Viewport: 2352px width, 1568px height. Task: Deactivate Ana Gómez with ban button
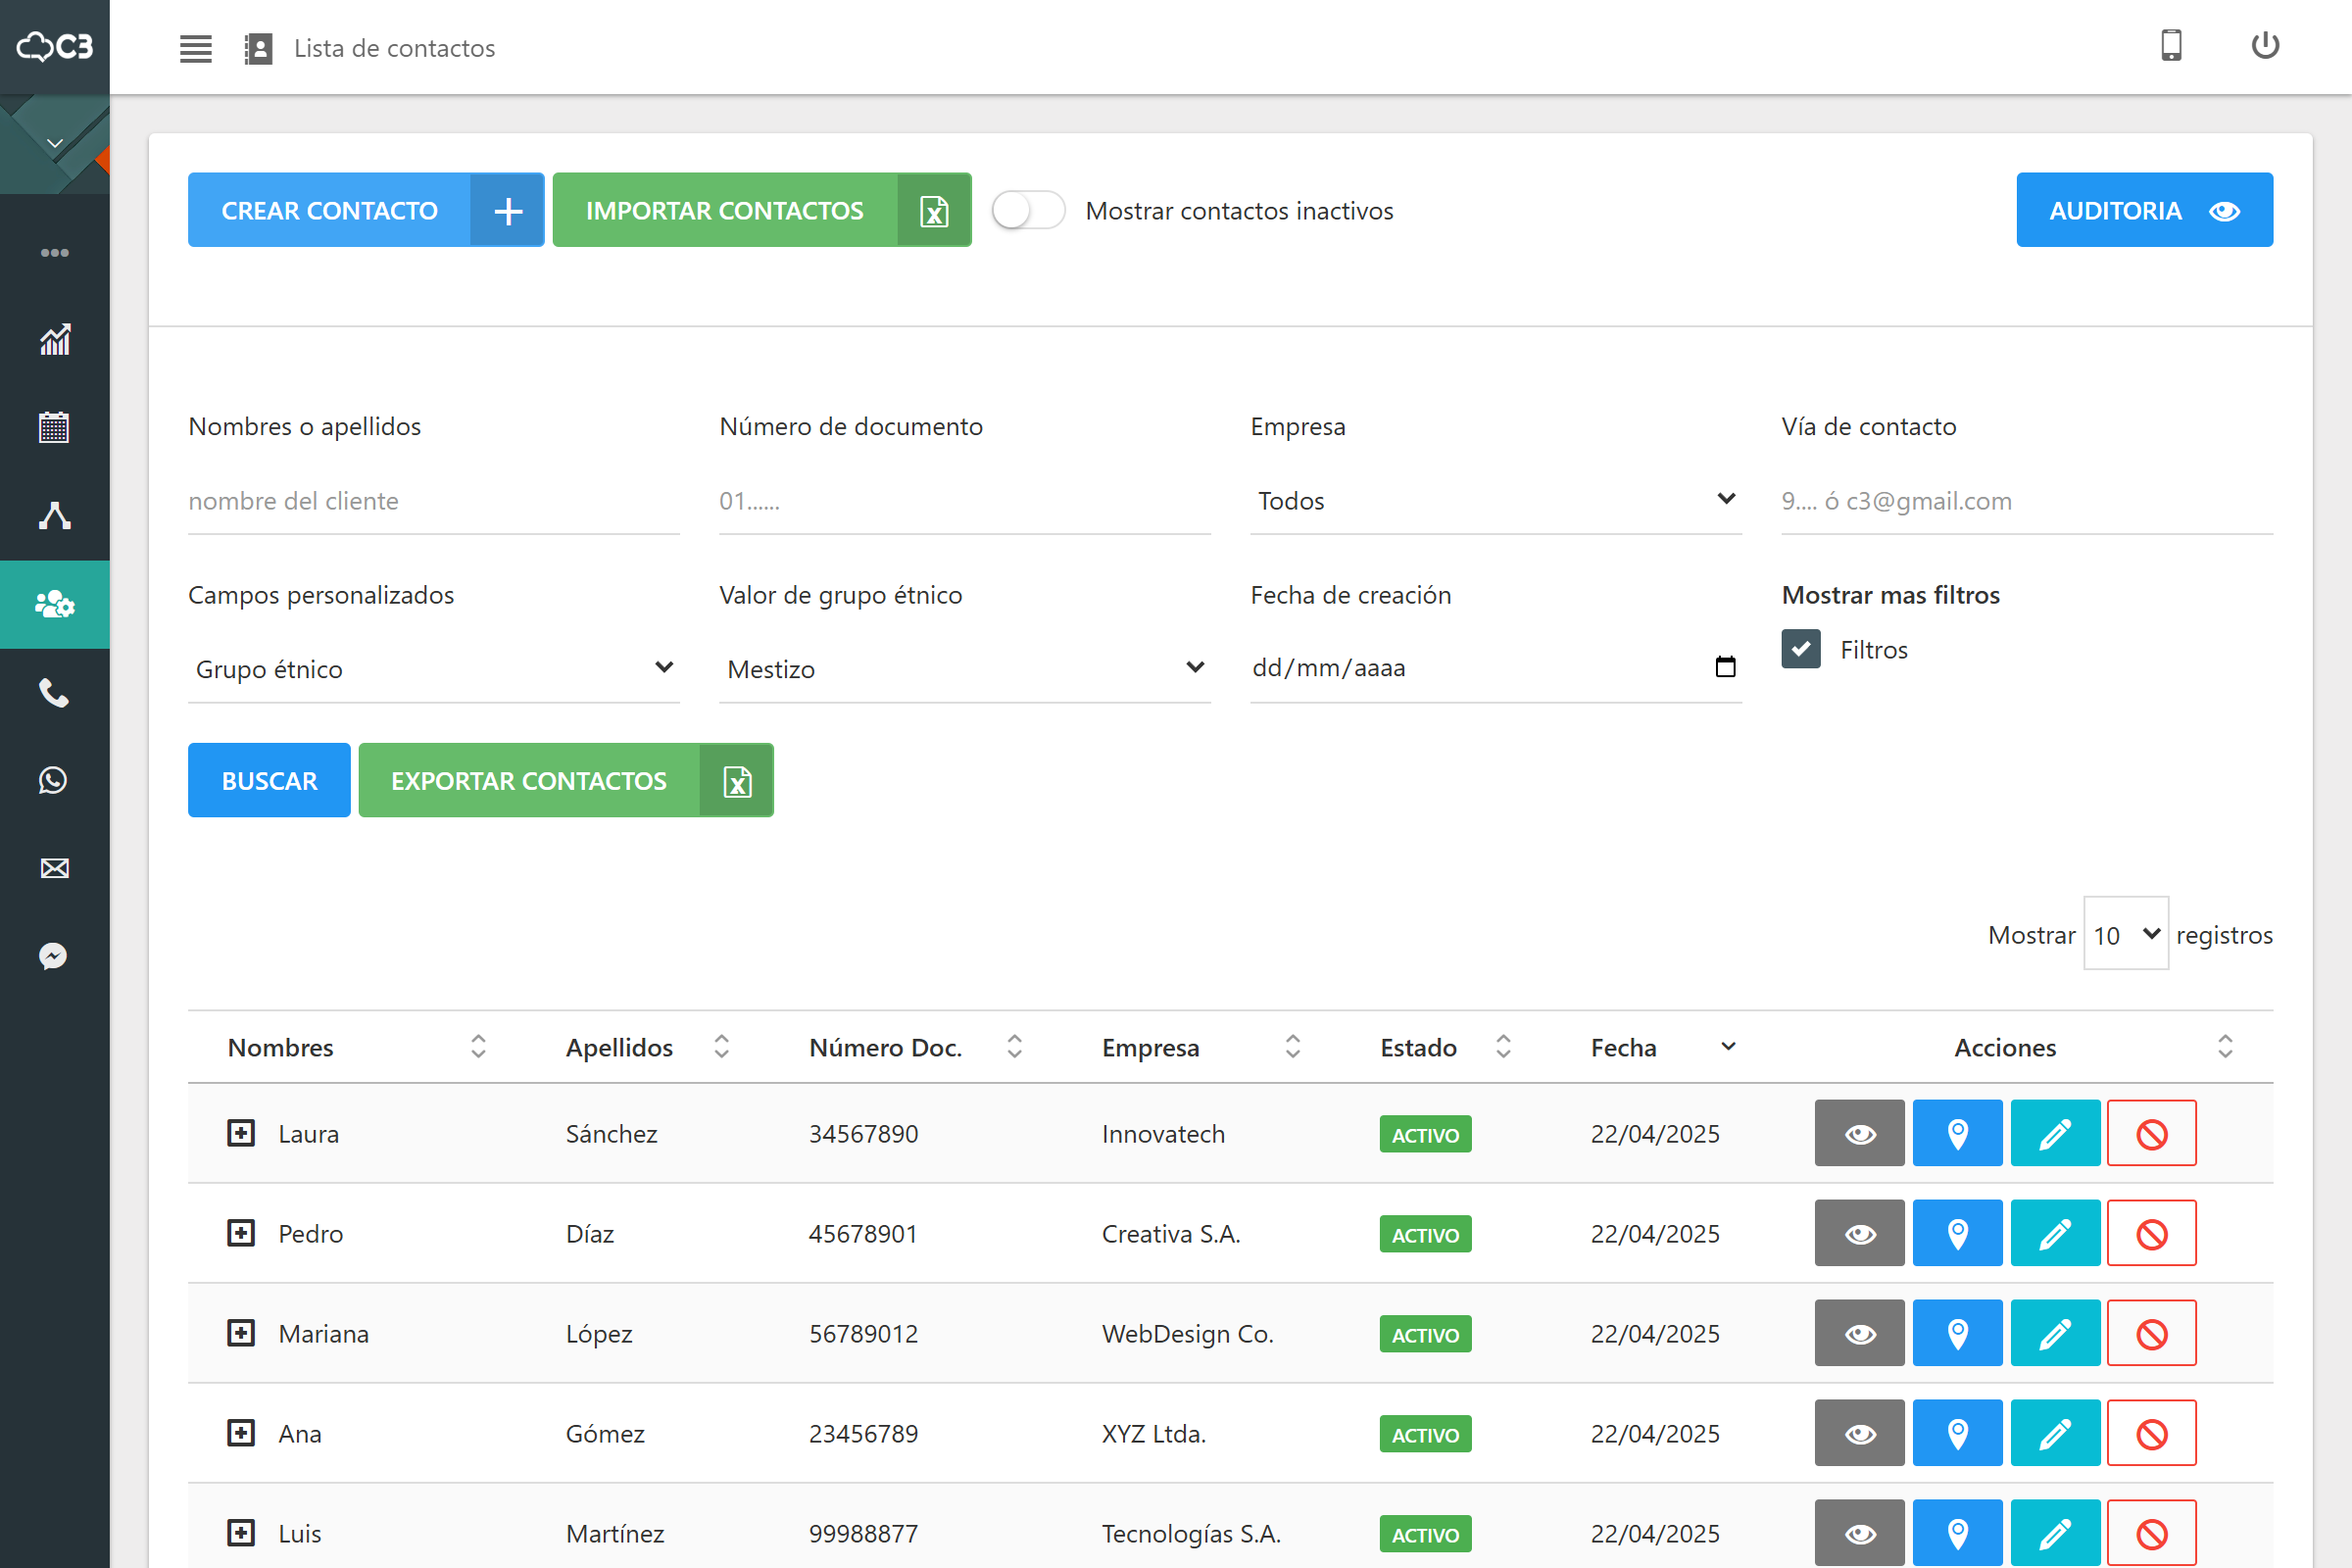coord(2152,1433)
